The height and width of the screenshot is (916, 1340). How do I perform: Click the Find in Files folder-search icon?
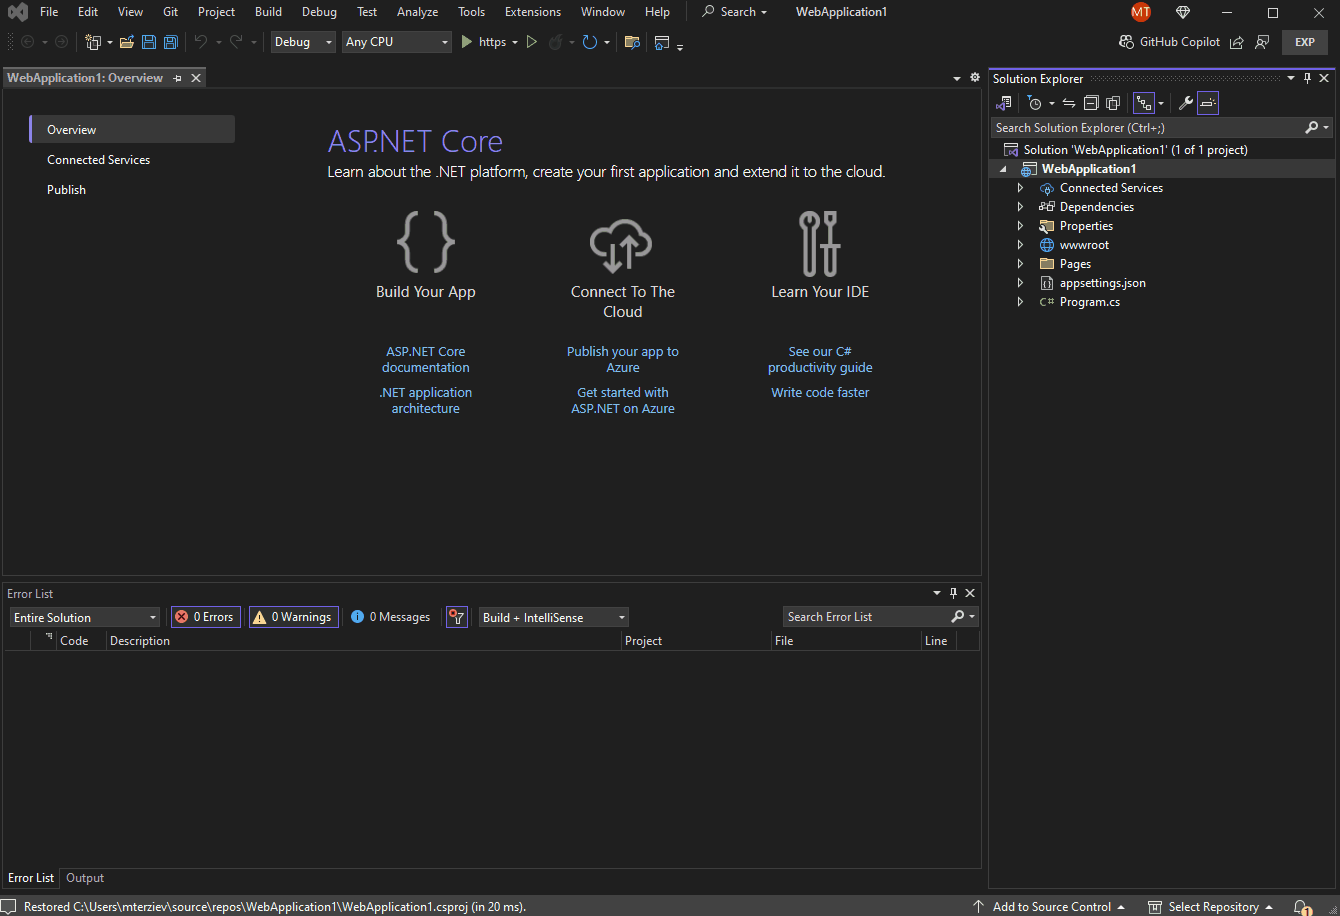(x=632, y=42)
